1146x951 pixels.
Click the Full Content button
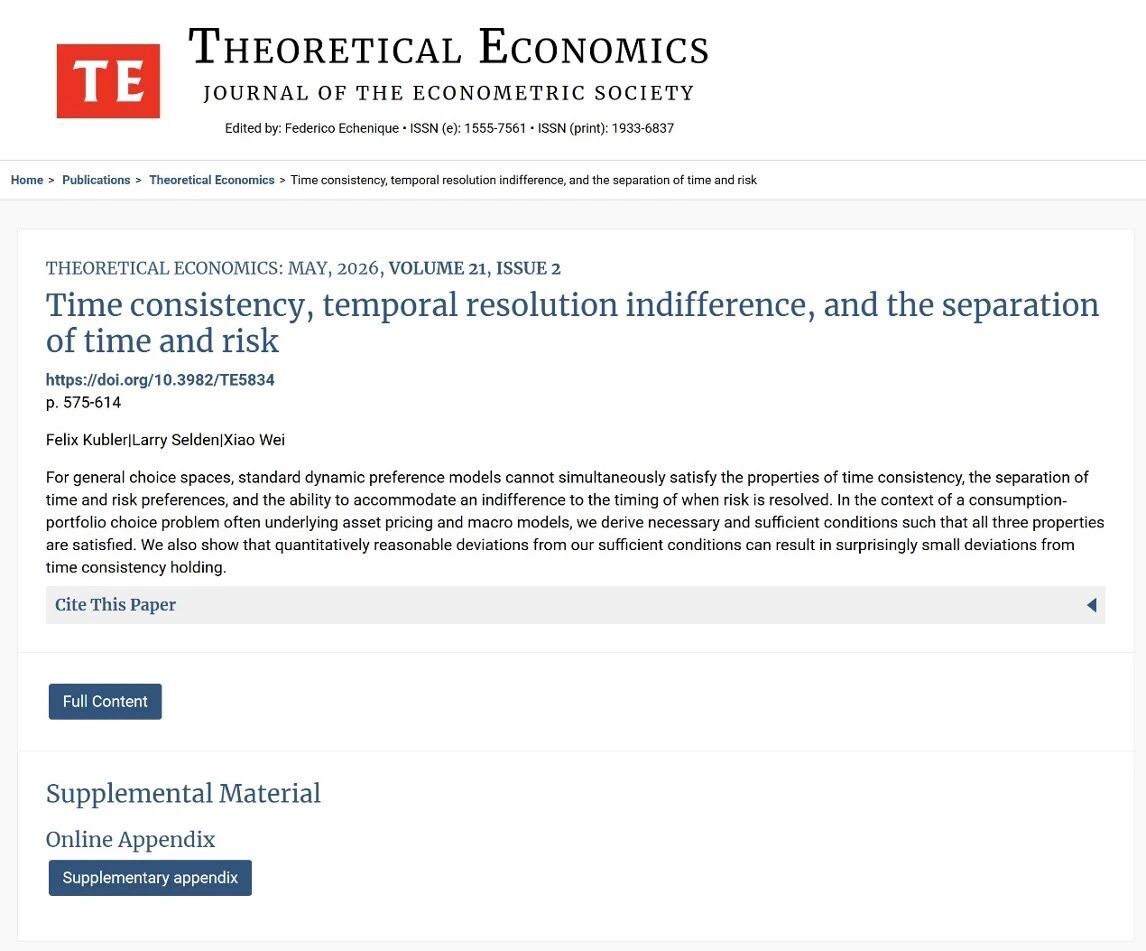point(105,702)
